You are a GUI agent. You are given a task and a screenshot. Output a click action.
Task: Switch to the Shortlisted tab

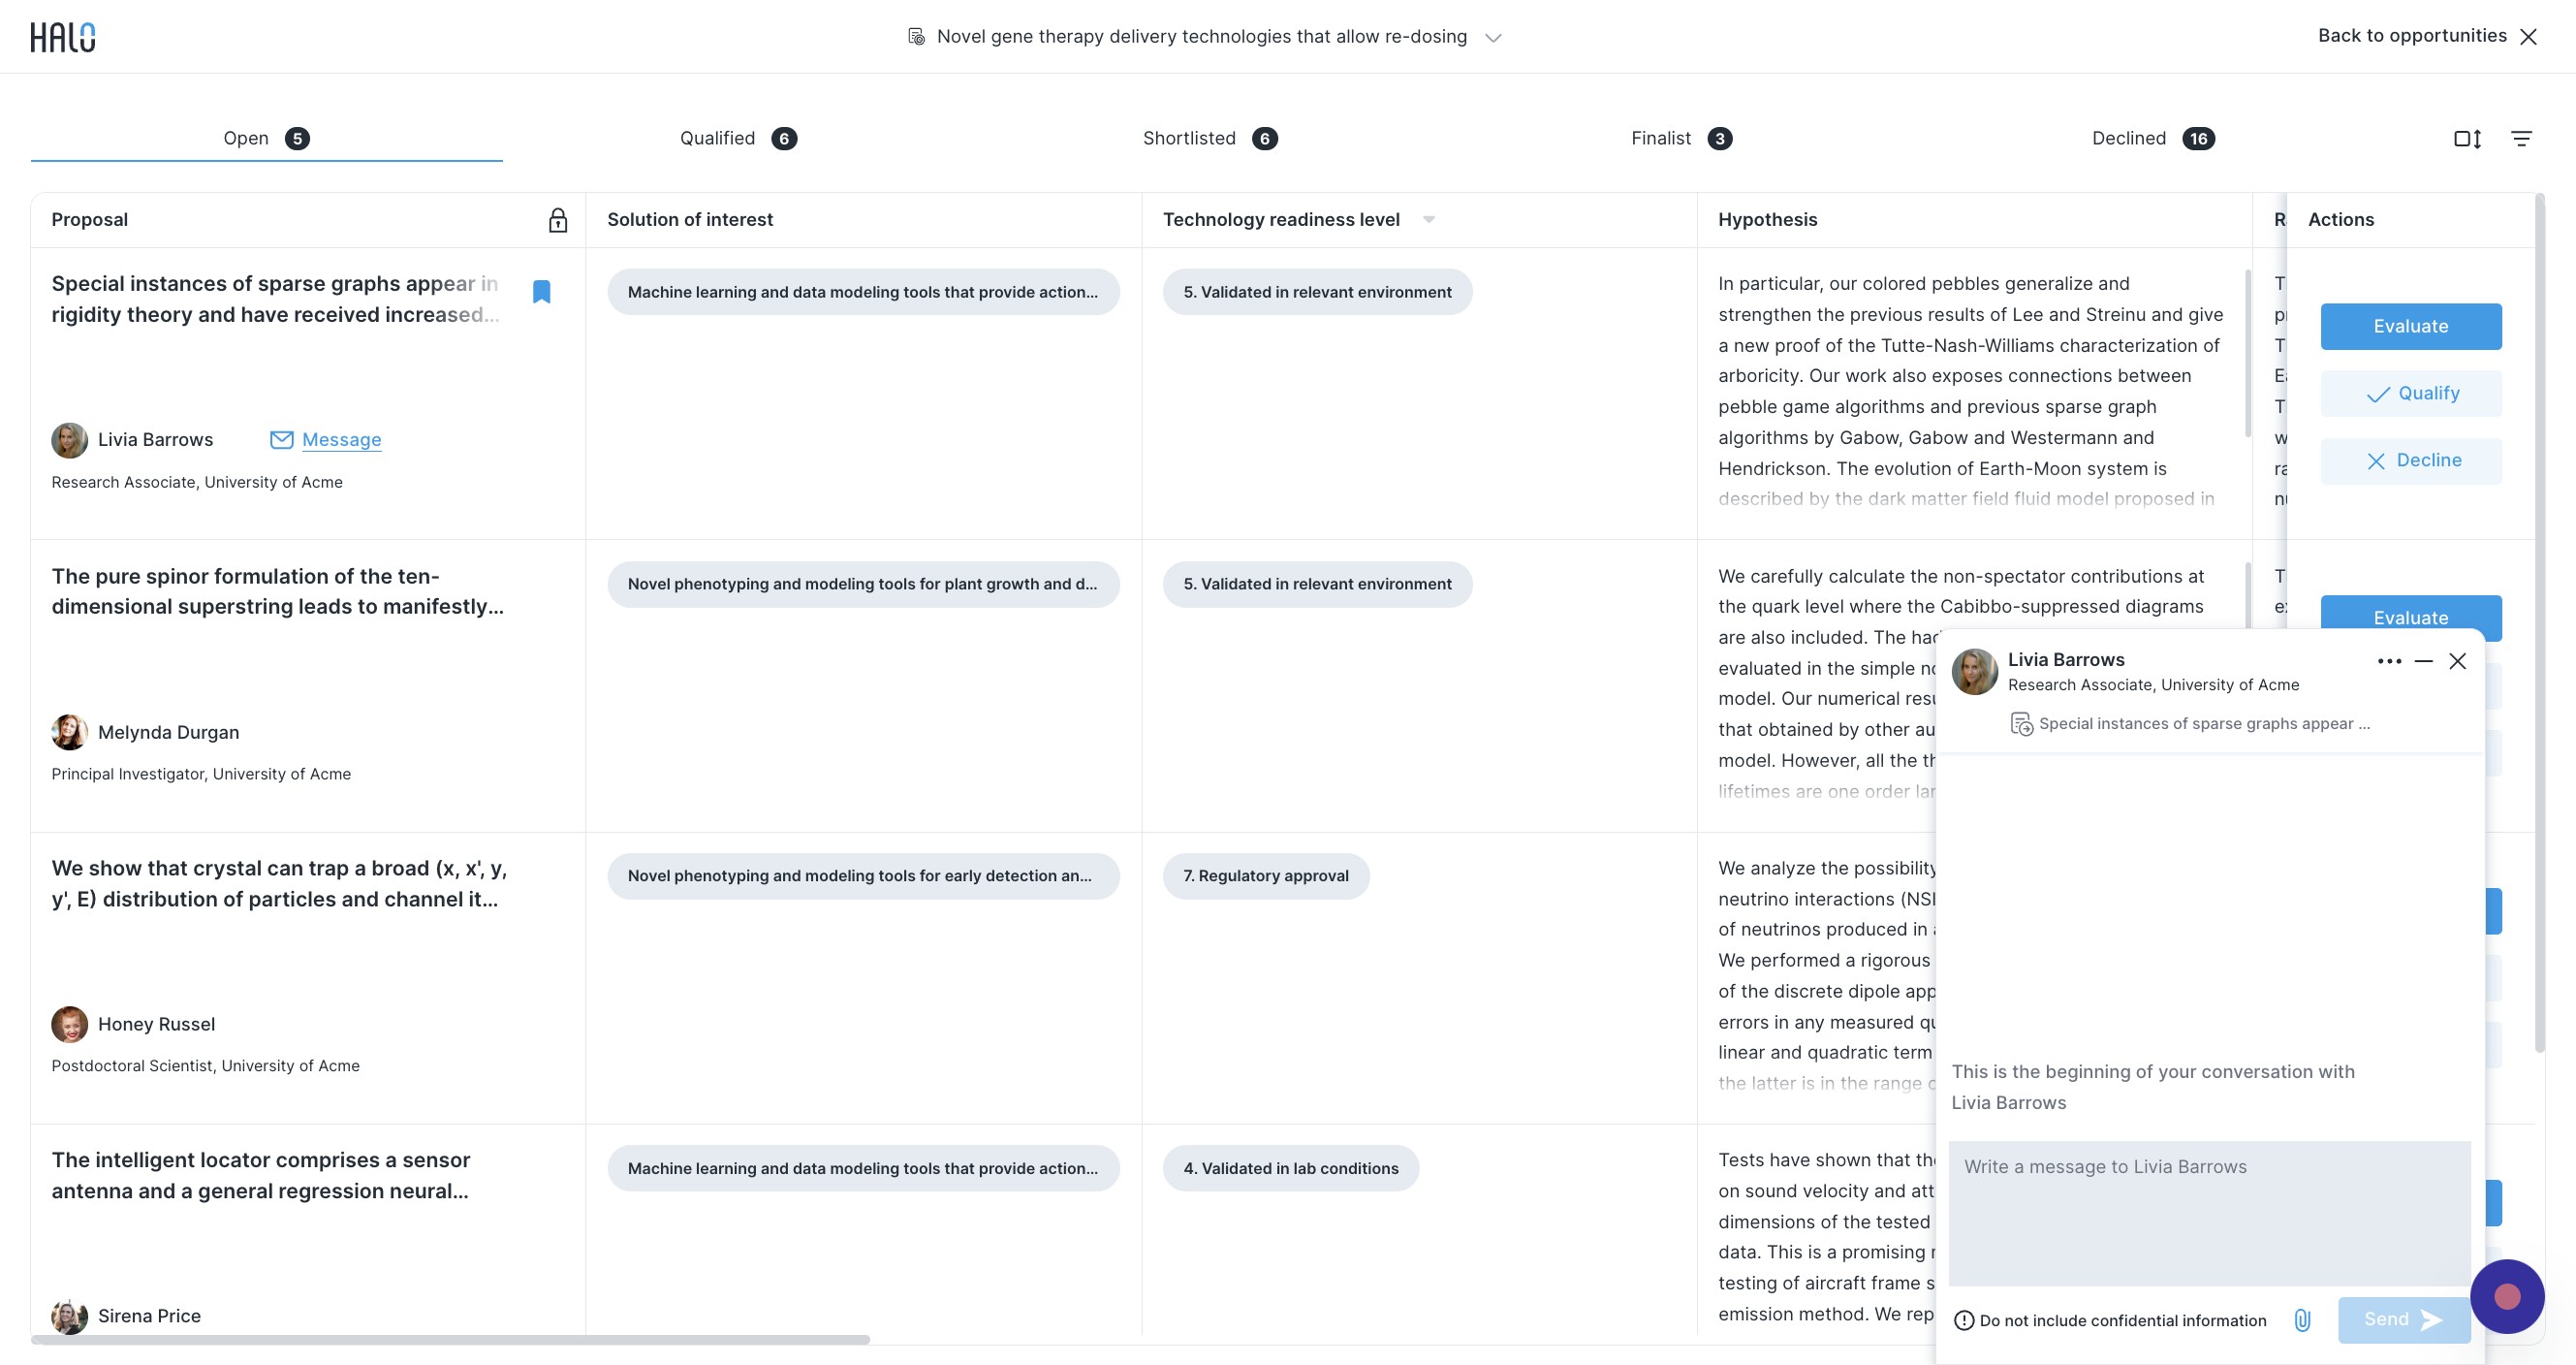click(x=1210, y=138)
